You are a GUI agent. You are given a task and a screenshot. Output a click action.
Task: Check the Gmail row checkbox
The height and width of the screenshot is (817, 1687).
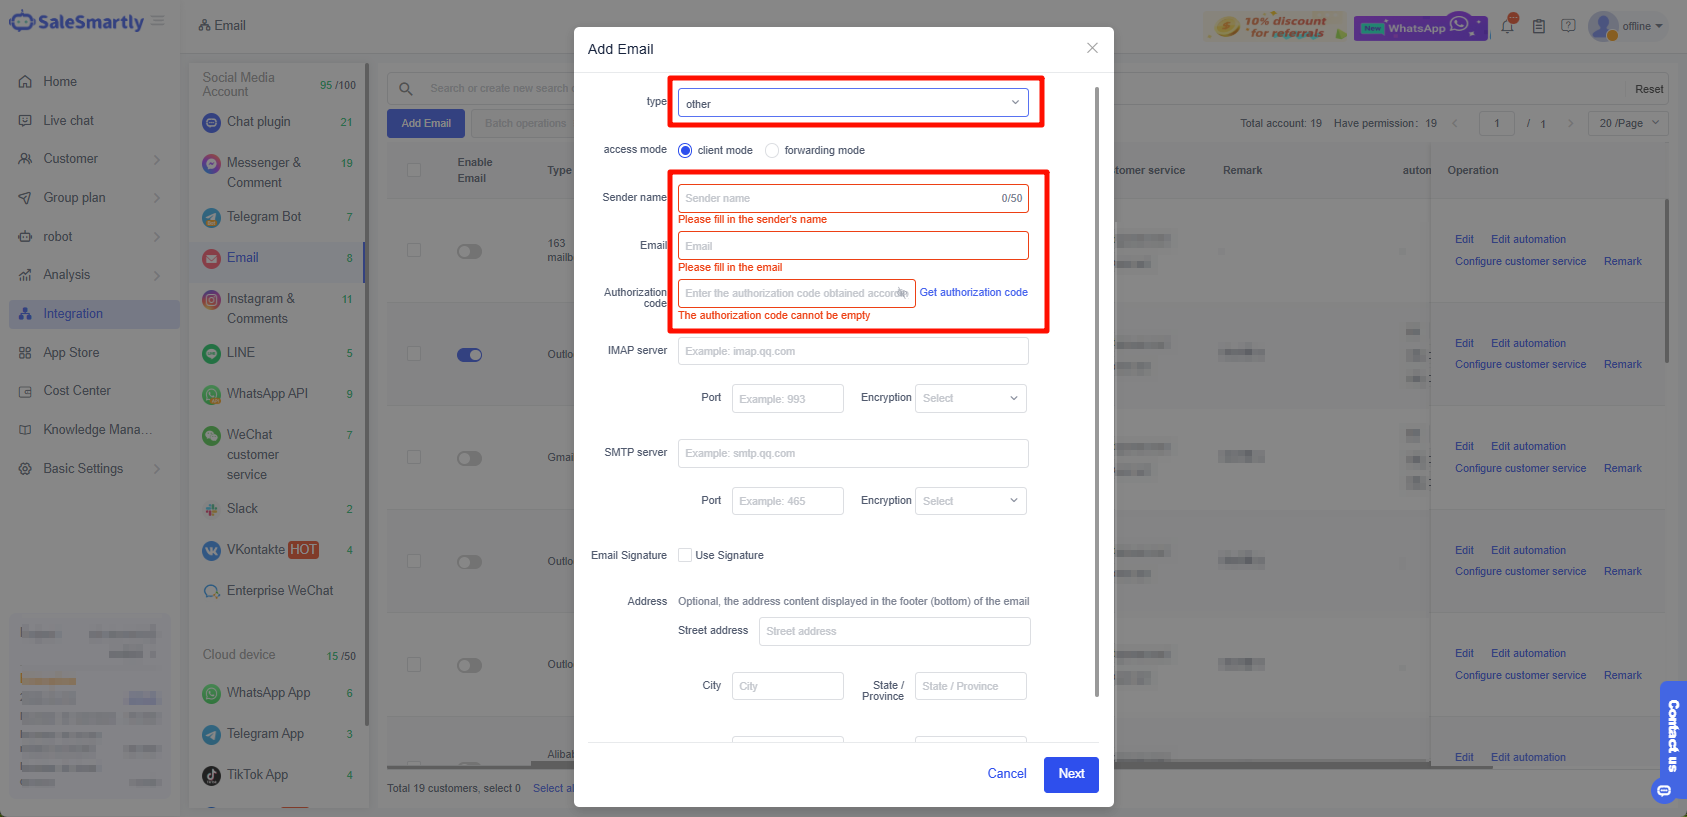(414, 457)
